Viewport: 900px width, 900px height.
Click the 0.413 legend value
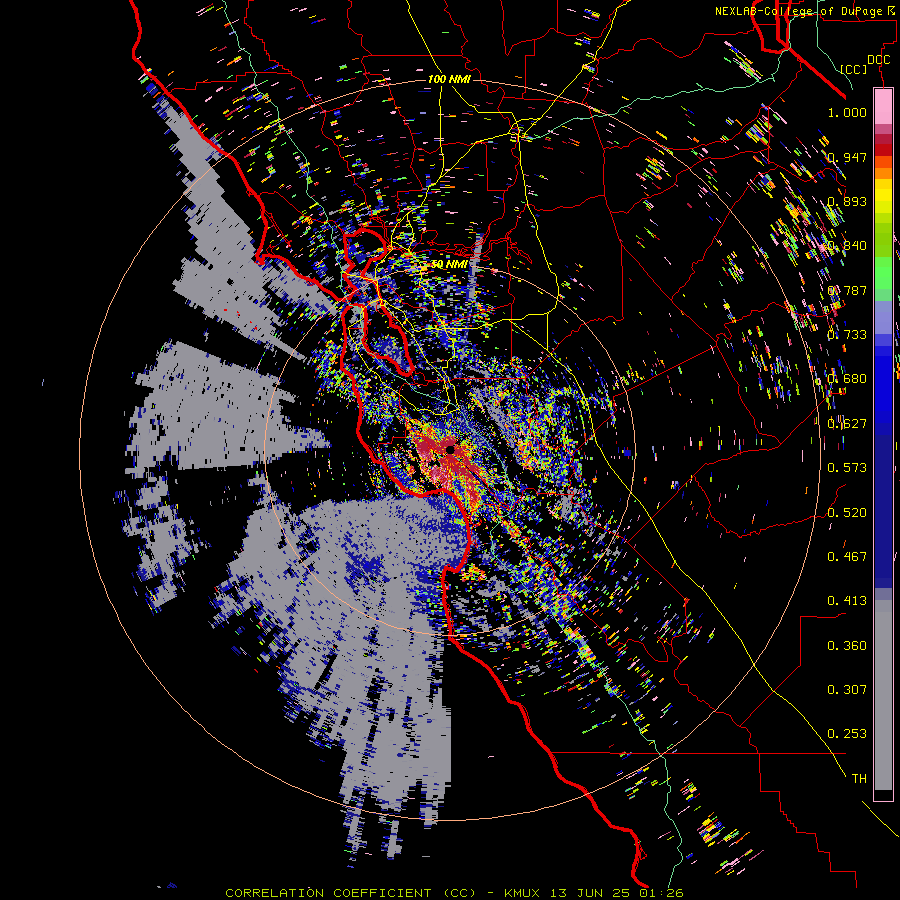[847, 600]
